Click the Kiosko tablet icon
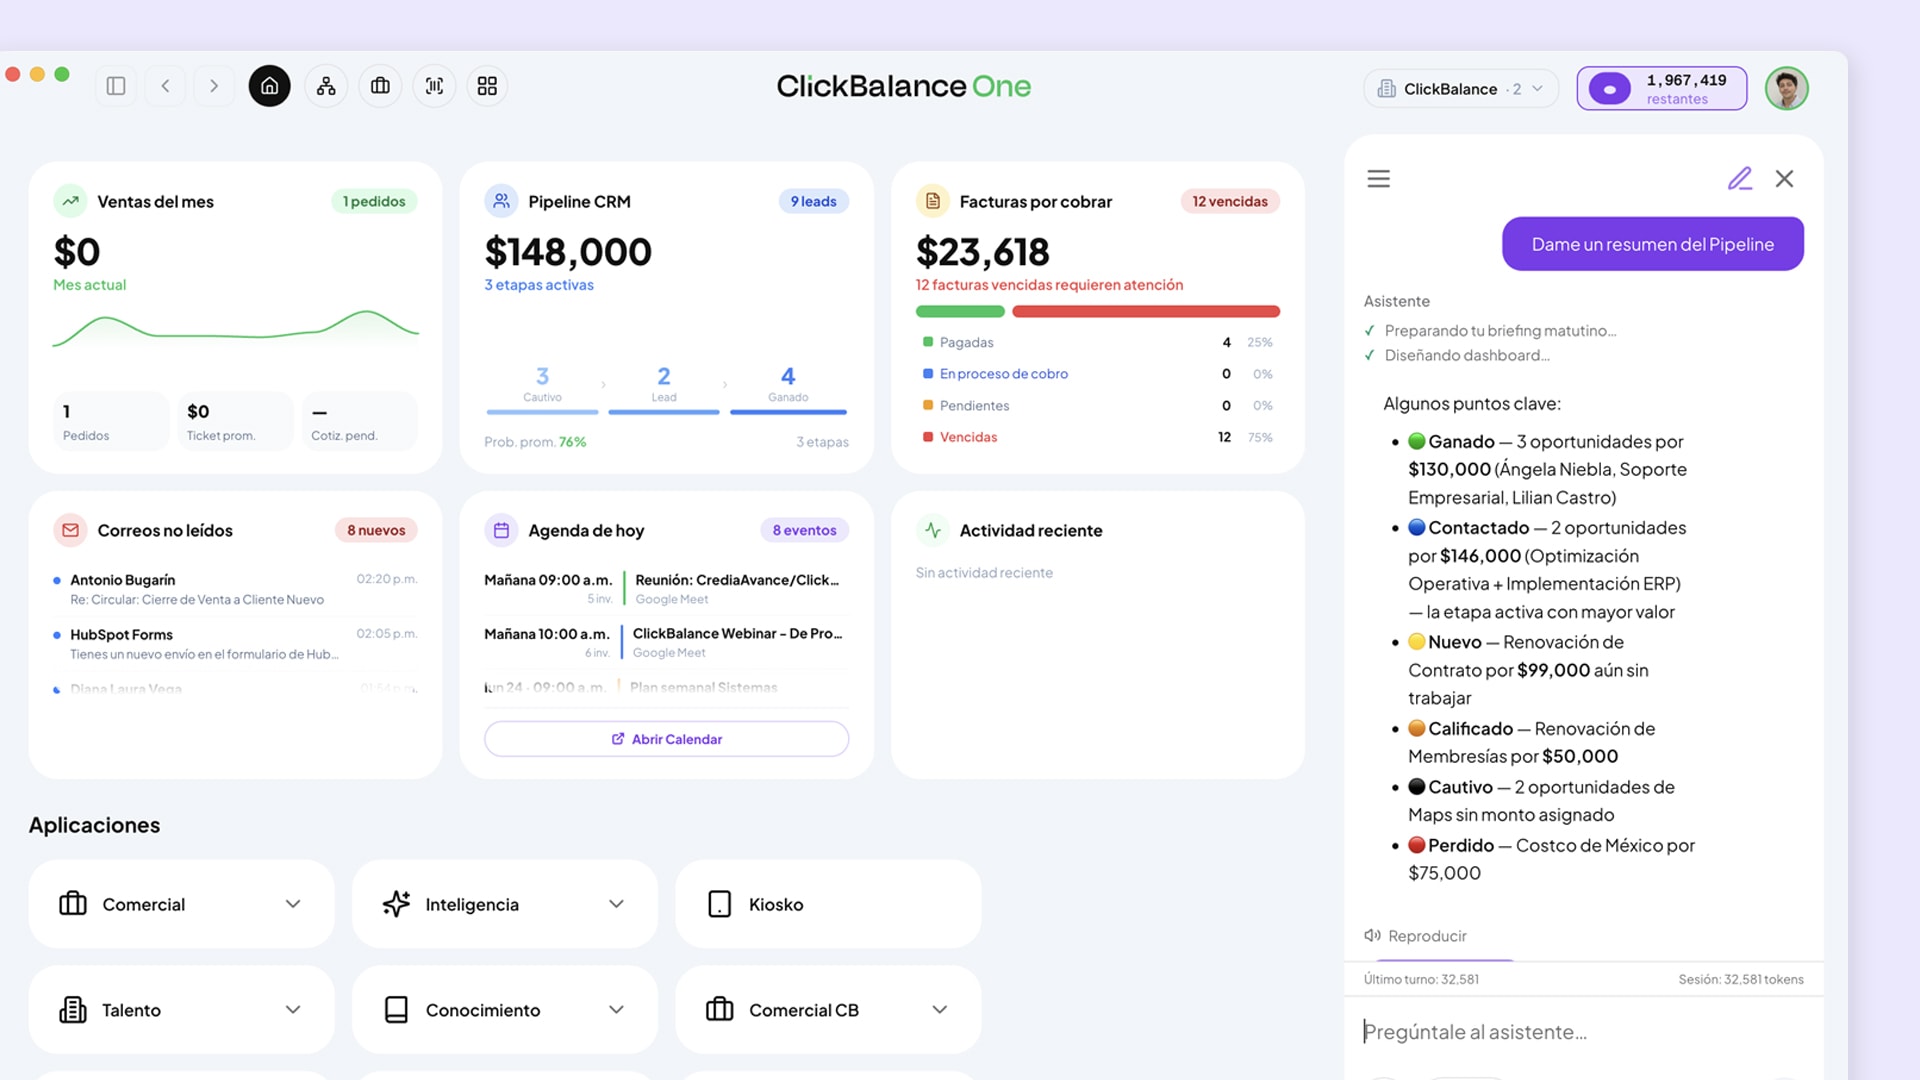The height and width of the screenshot is (1080, 1920). coord(720,904)
